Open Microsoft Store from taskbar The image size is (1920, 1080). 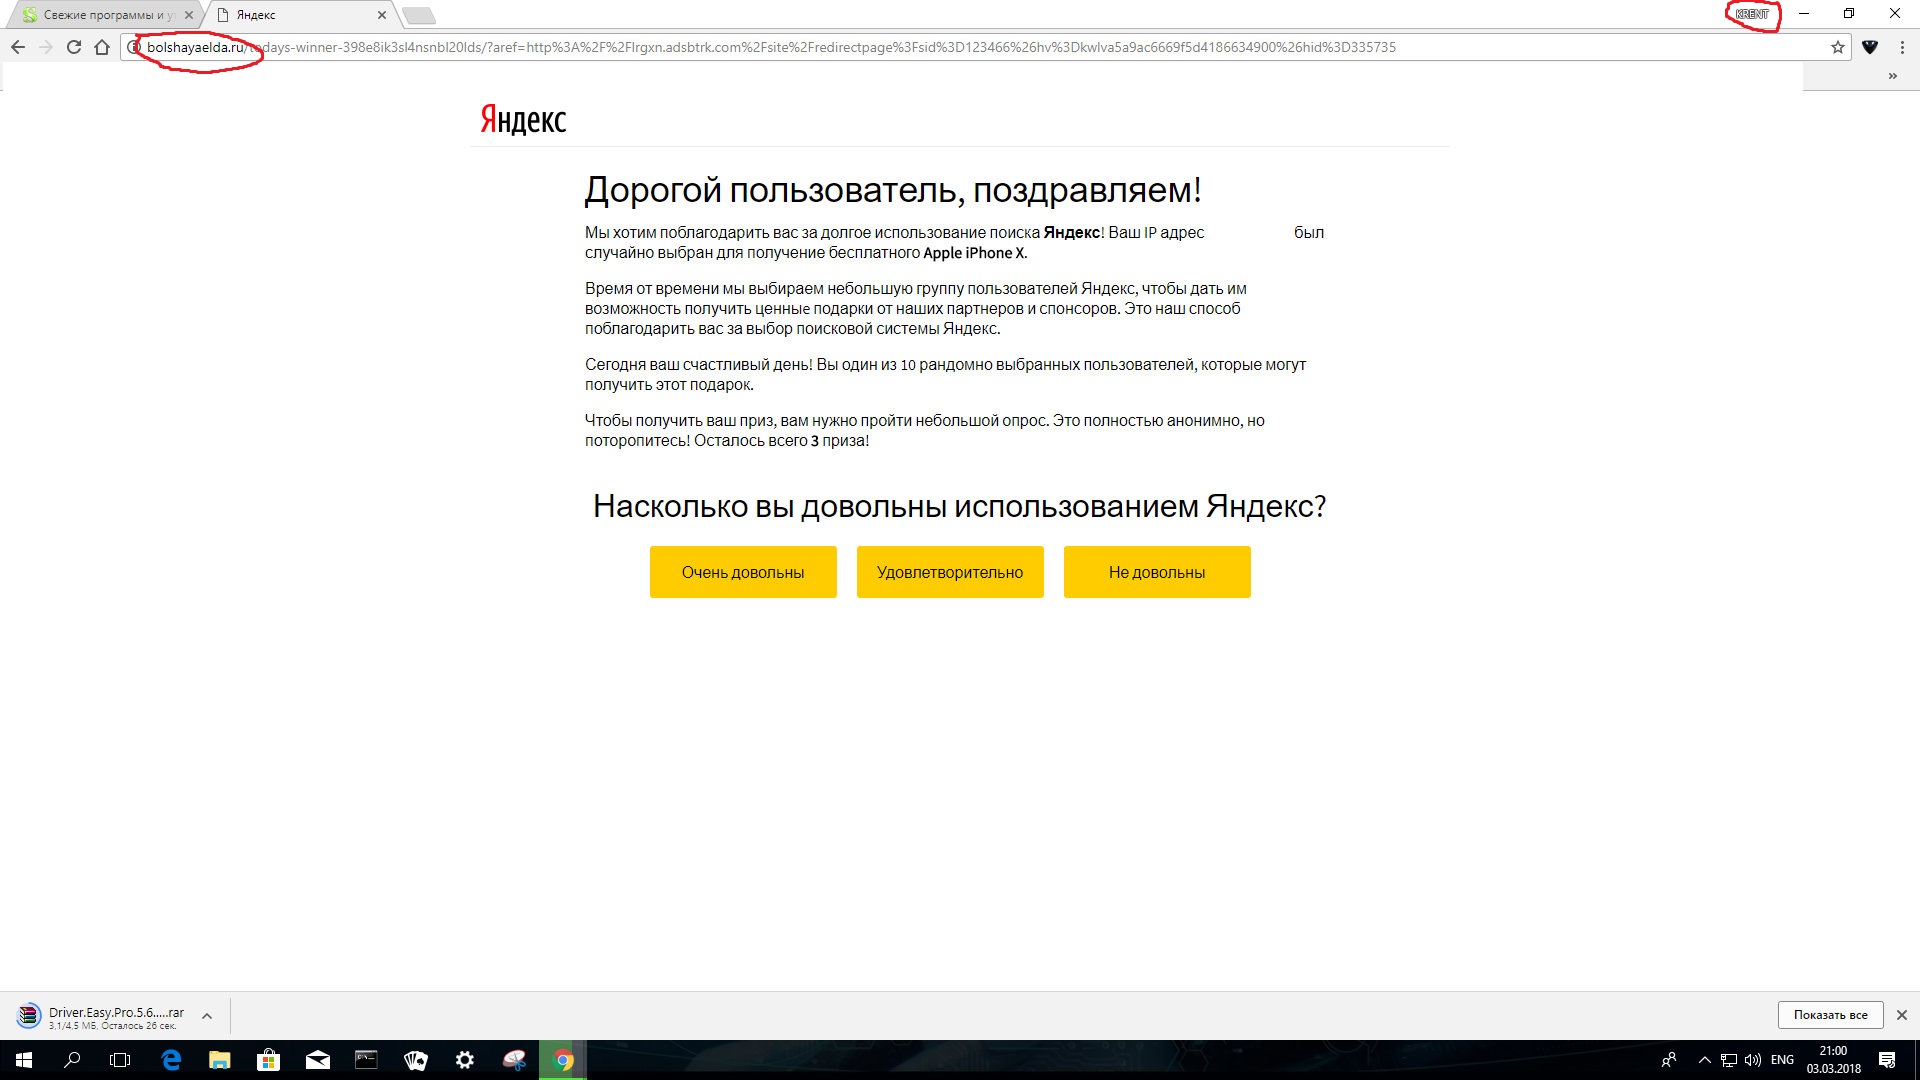269,1060
